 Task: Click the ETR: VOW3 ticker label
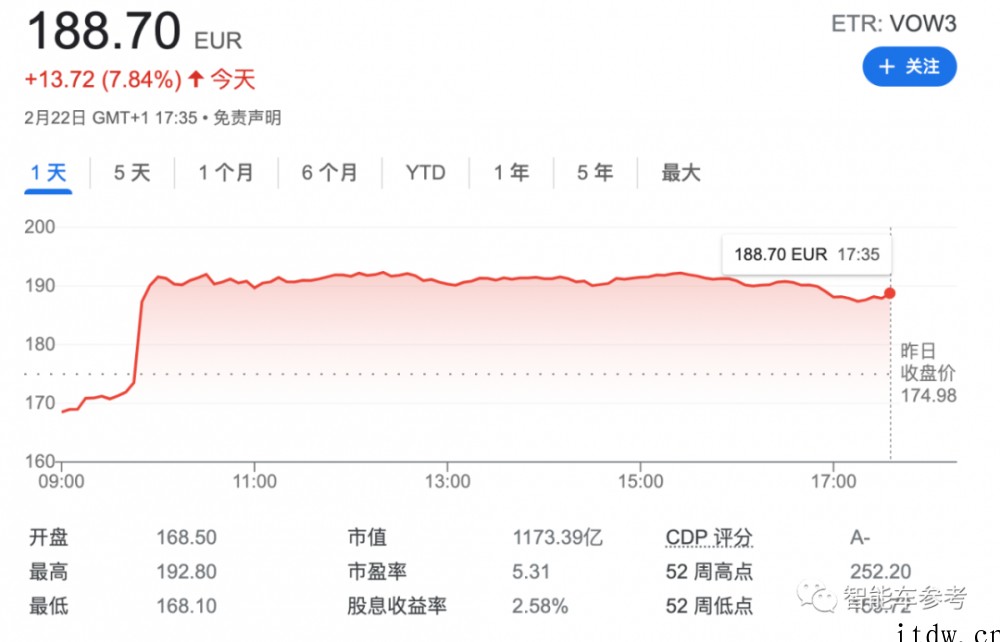coord(893,24)
